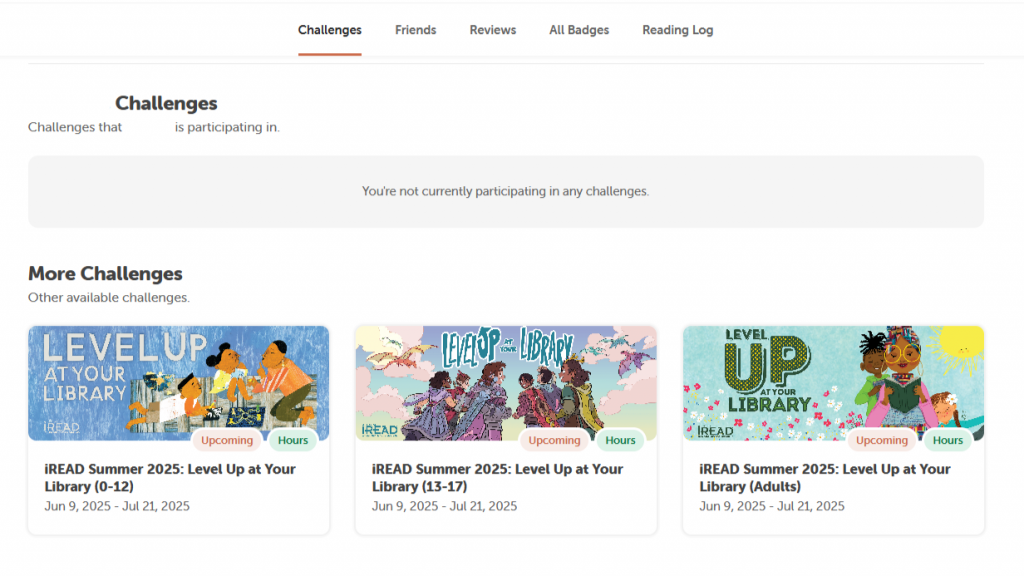Click Hours badge on the 13-17 card

click(x=620, y=440)
